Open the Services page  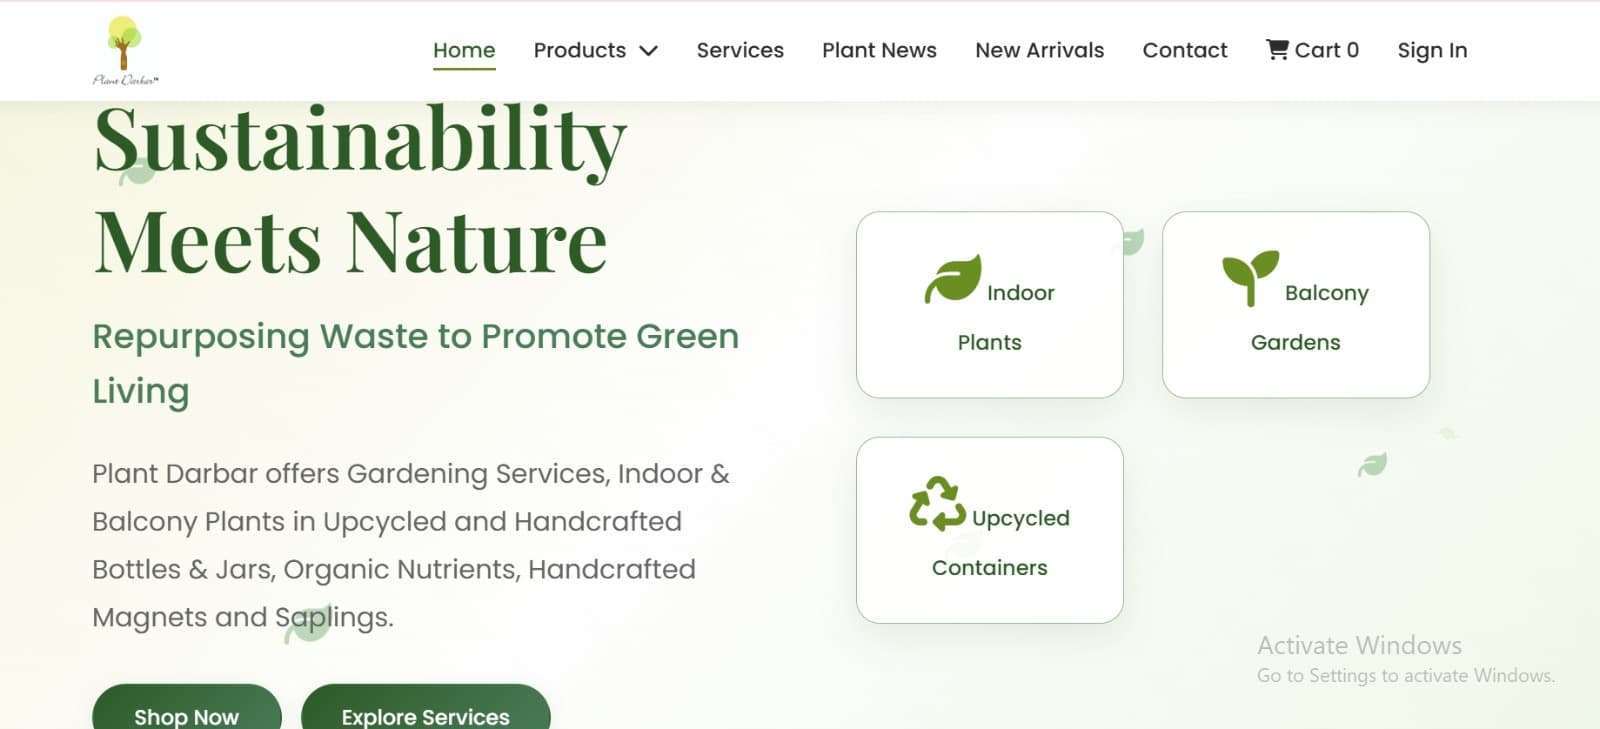tap(740, 50)
